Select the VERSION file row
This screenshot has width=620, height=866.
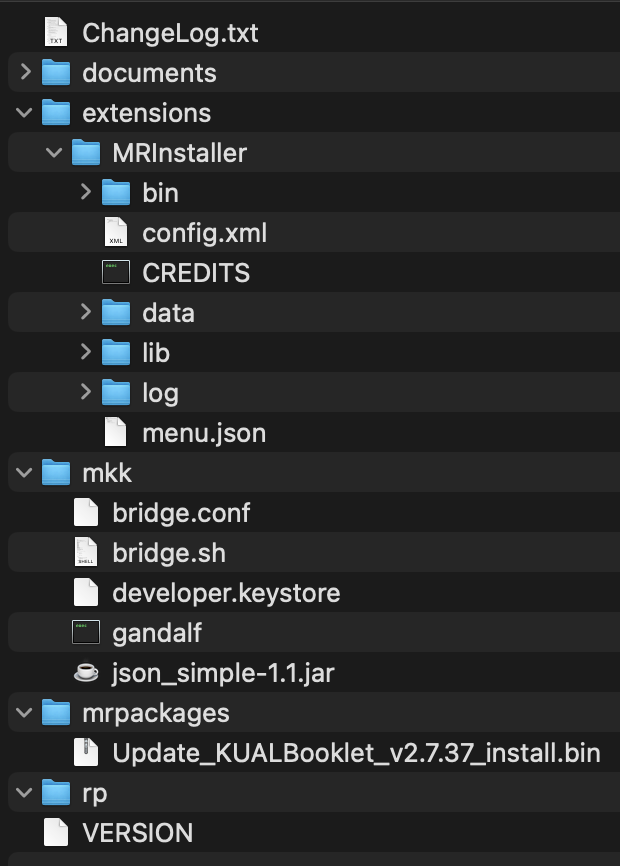click(x=138, y=833)
